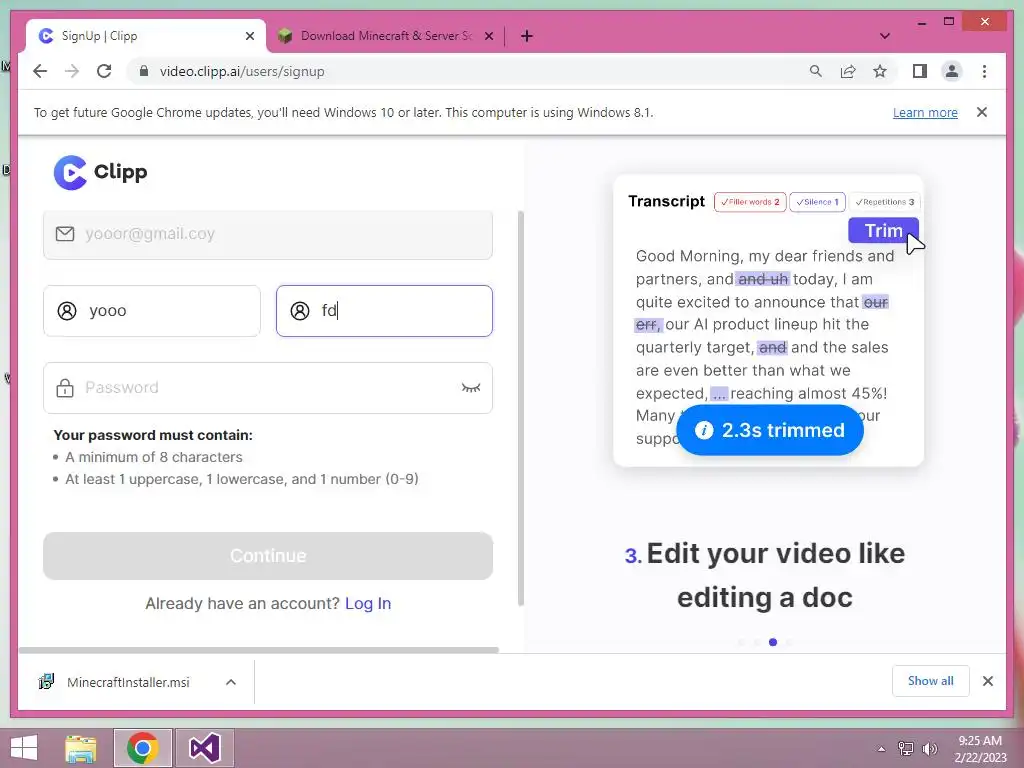Click Chrome icon in taskbar
Viewport: 1024px width, 768px height.
pos(143,748)
